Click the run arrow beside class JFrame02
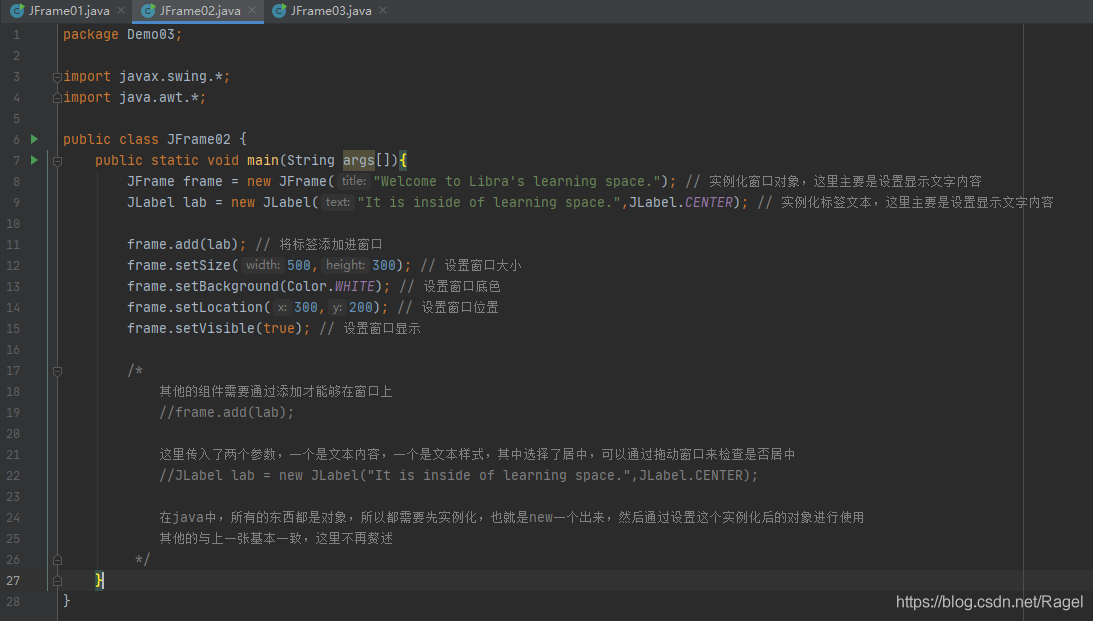Screen dimensions: 1093x621 pos(34,138)
